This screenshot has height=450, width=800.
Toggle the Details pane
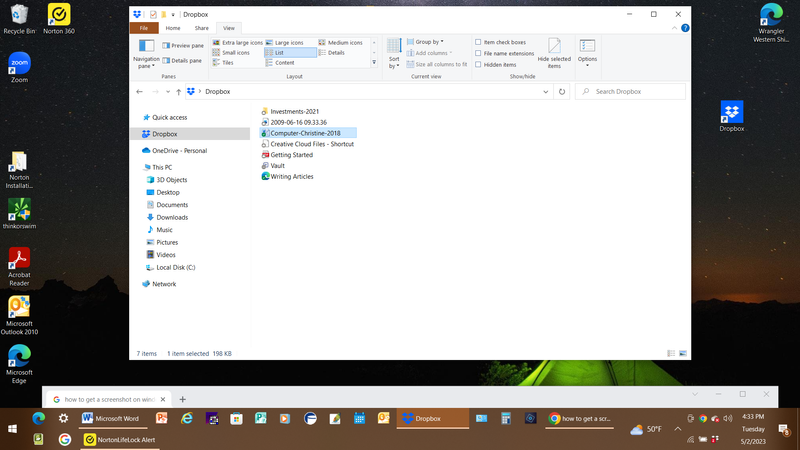(182, 60)
